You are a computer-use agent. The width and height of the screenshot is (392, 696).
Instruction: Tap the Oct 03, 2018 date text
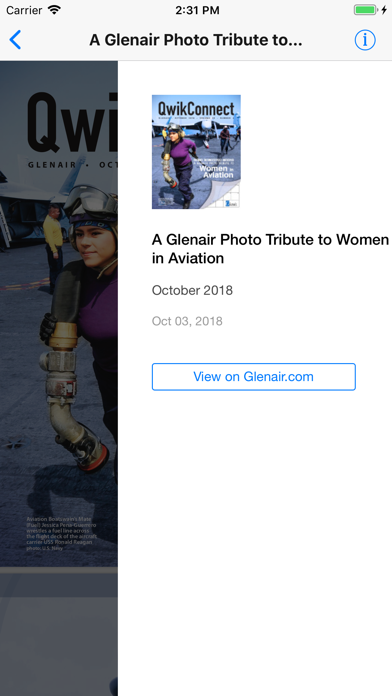(x=187, y=321)
